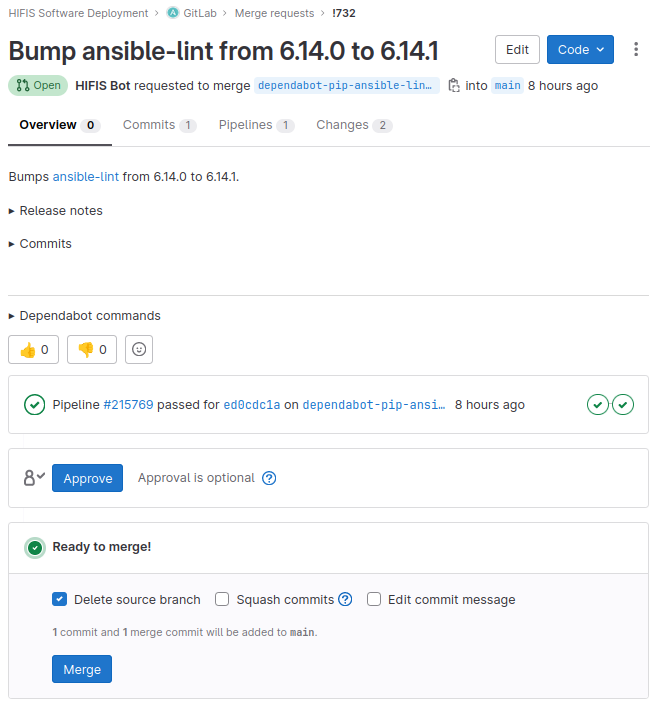Image resolution: width=656 pixels, height=704 pixels.
Task: Click the pipeline '8 hours ago' timestamp
Action: 490,405
